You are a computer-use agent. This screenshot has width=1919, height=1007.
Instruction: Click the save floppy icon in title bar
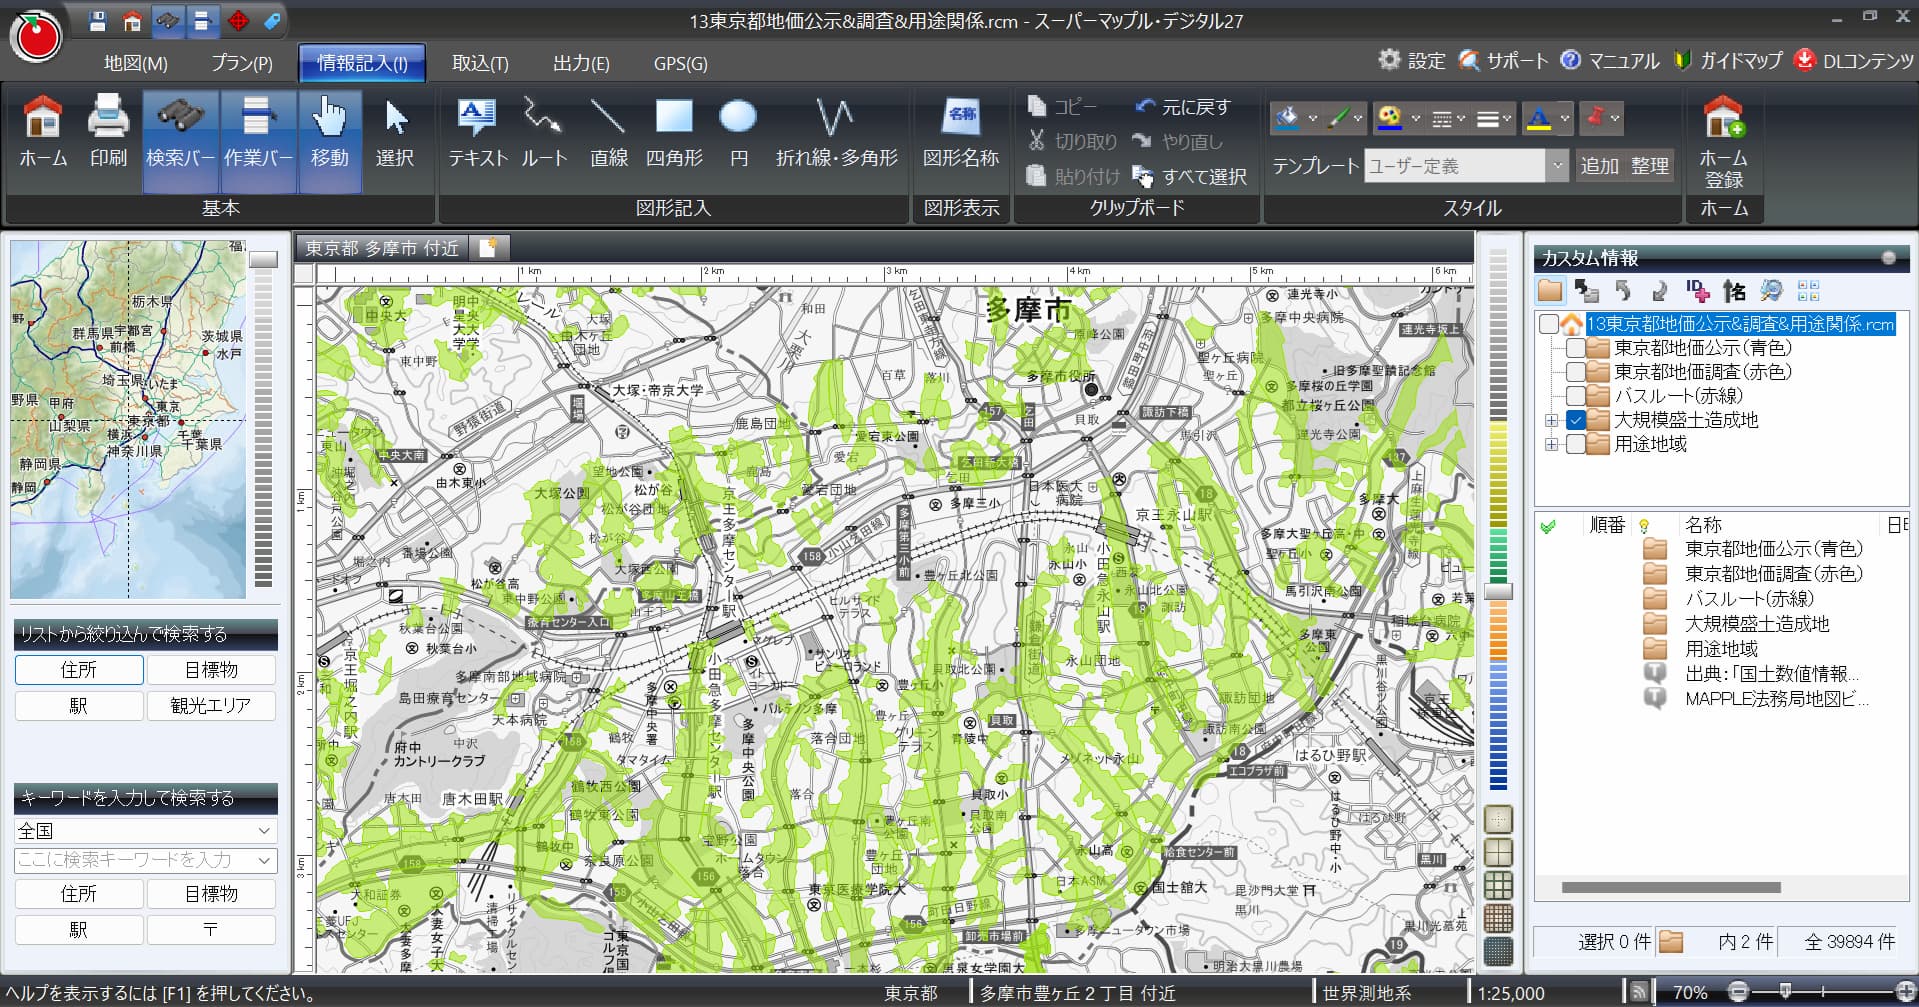point(97,20)
